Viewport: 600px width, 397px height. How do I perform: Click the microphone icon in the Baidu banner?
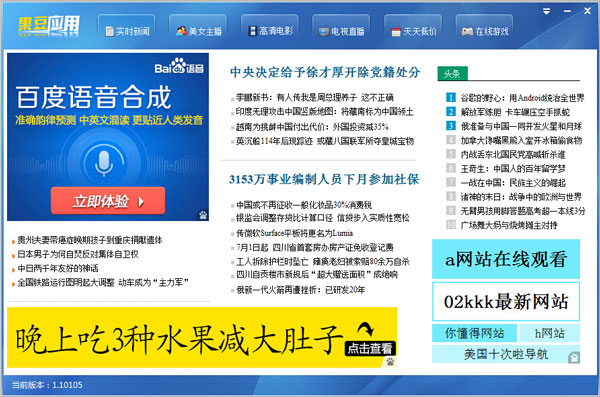coord(104,163)
